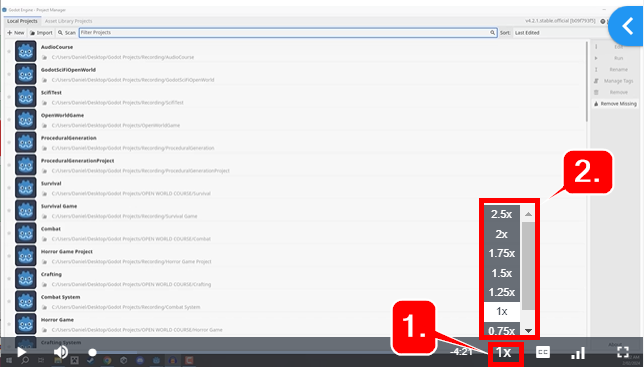644x367 pixels.
Task: Play the video
Action: pyautogui.click(x=21, y=352)
